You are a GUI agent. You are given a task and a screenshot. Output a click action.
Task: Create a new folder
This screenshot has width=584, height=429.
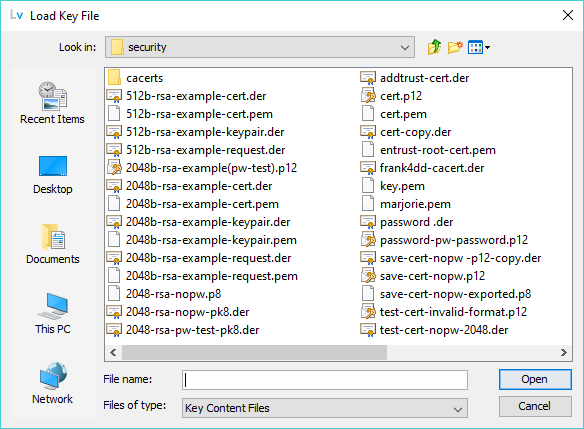[455, 47]
